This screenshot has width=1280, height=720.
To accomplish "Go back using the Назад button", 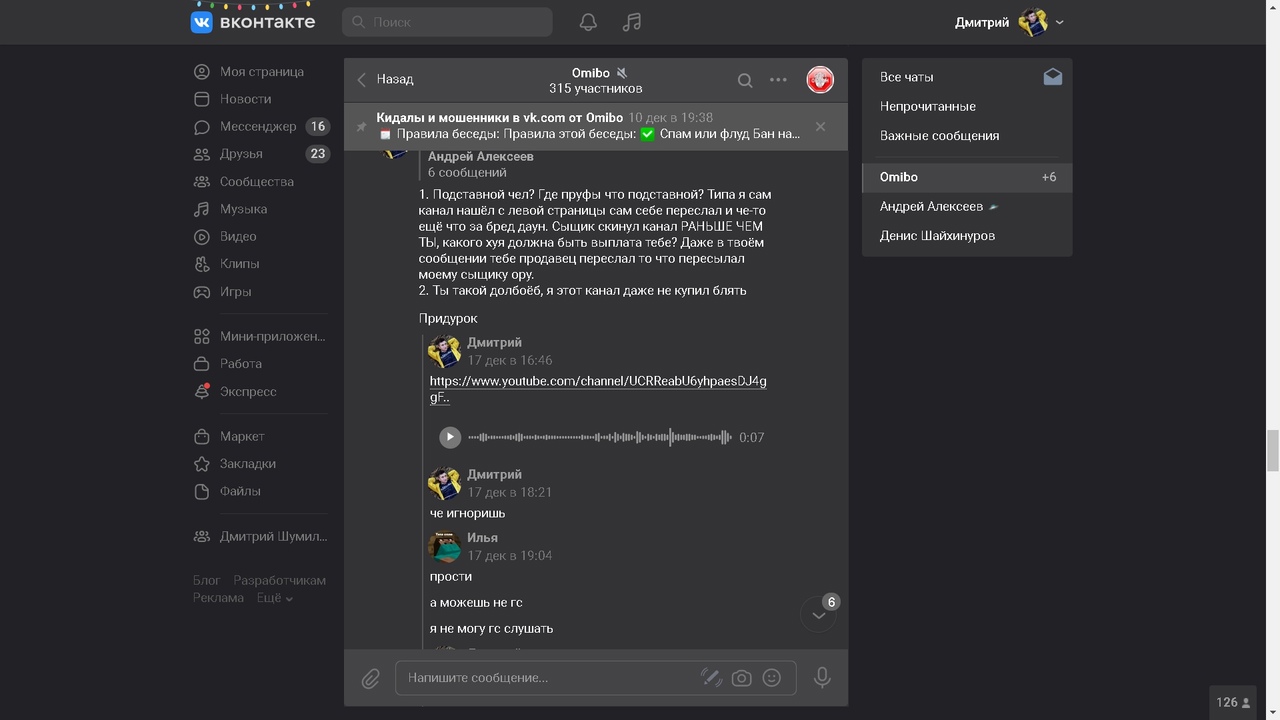I will pyautogui.click(x=385, y=80).
